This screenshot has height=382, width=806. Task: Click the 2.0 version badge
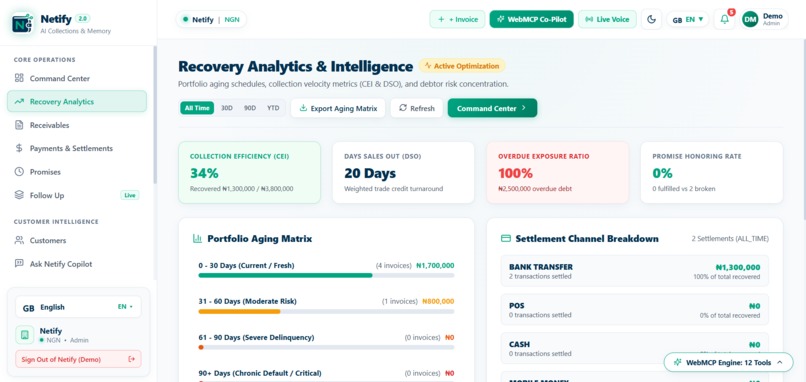[x=82, y=19]
